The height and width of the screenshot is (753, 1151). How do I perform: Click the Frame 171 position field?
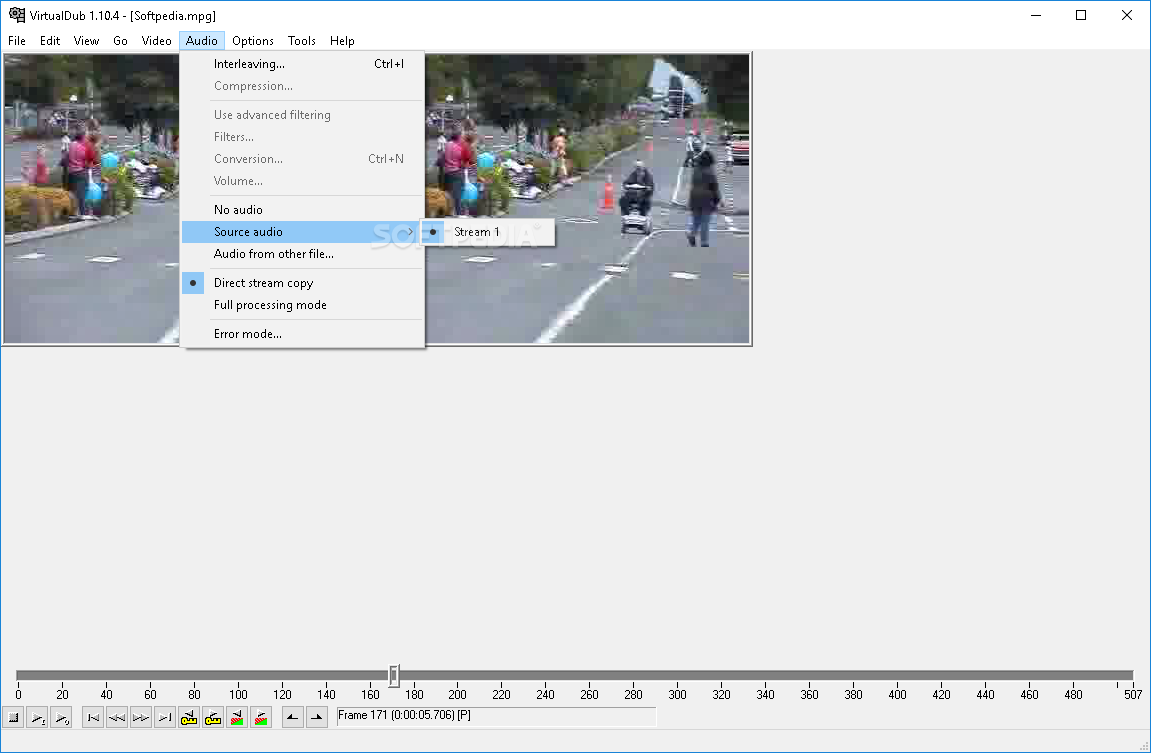[496, 716]
